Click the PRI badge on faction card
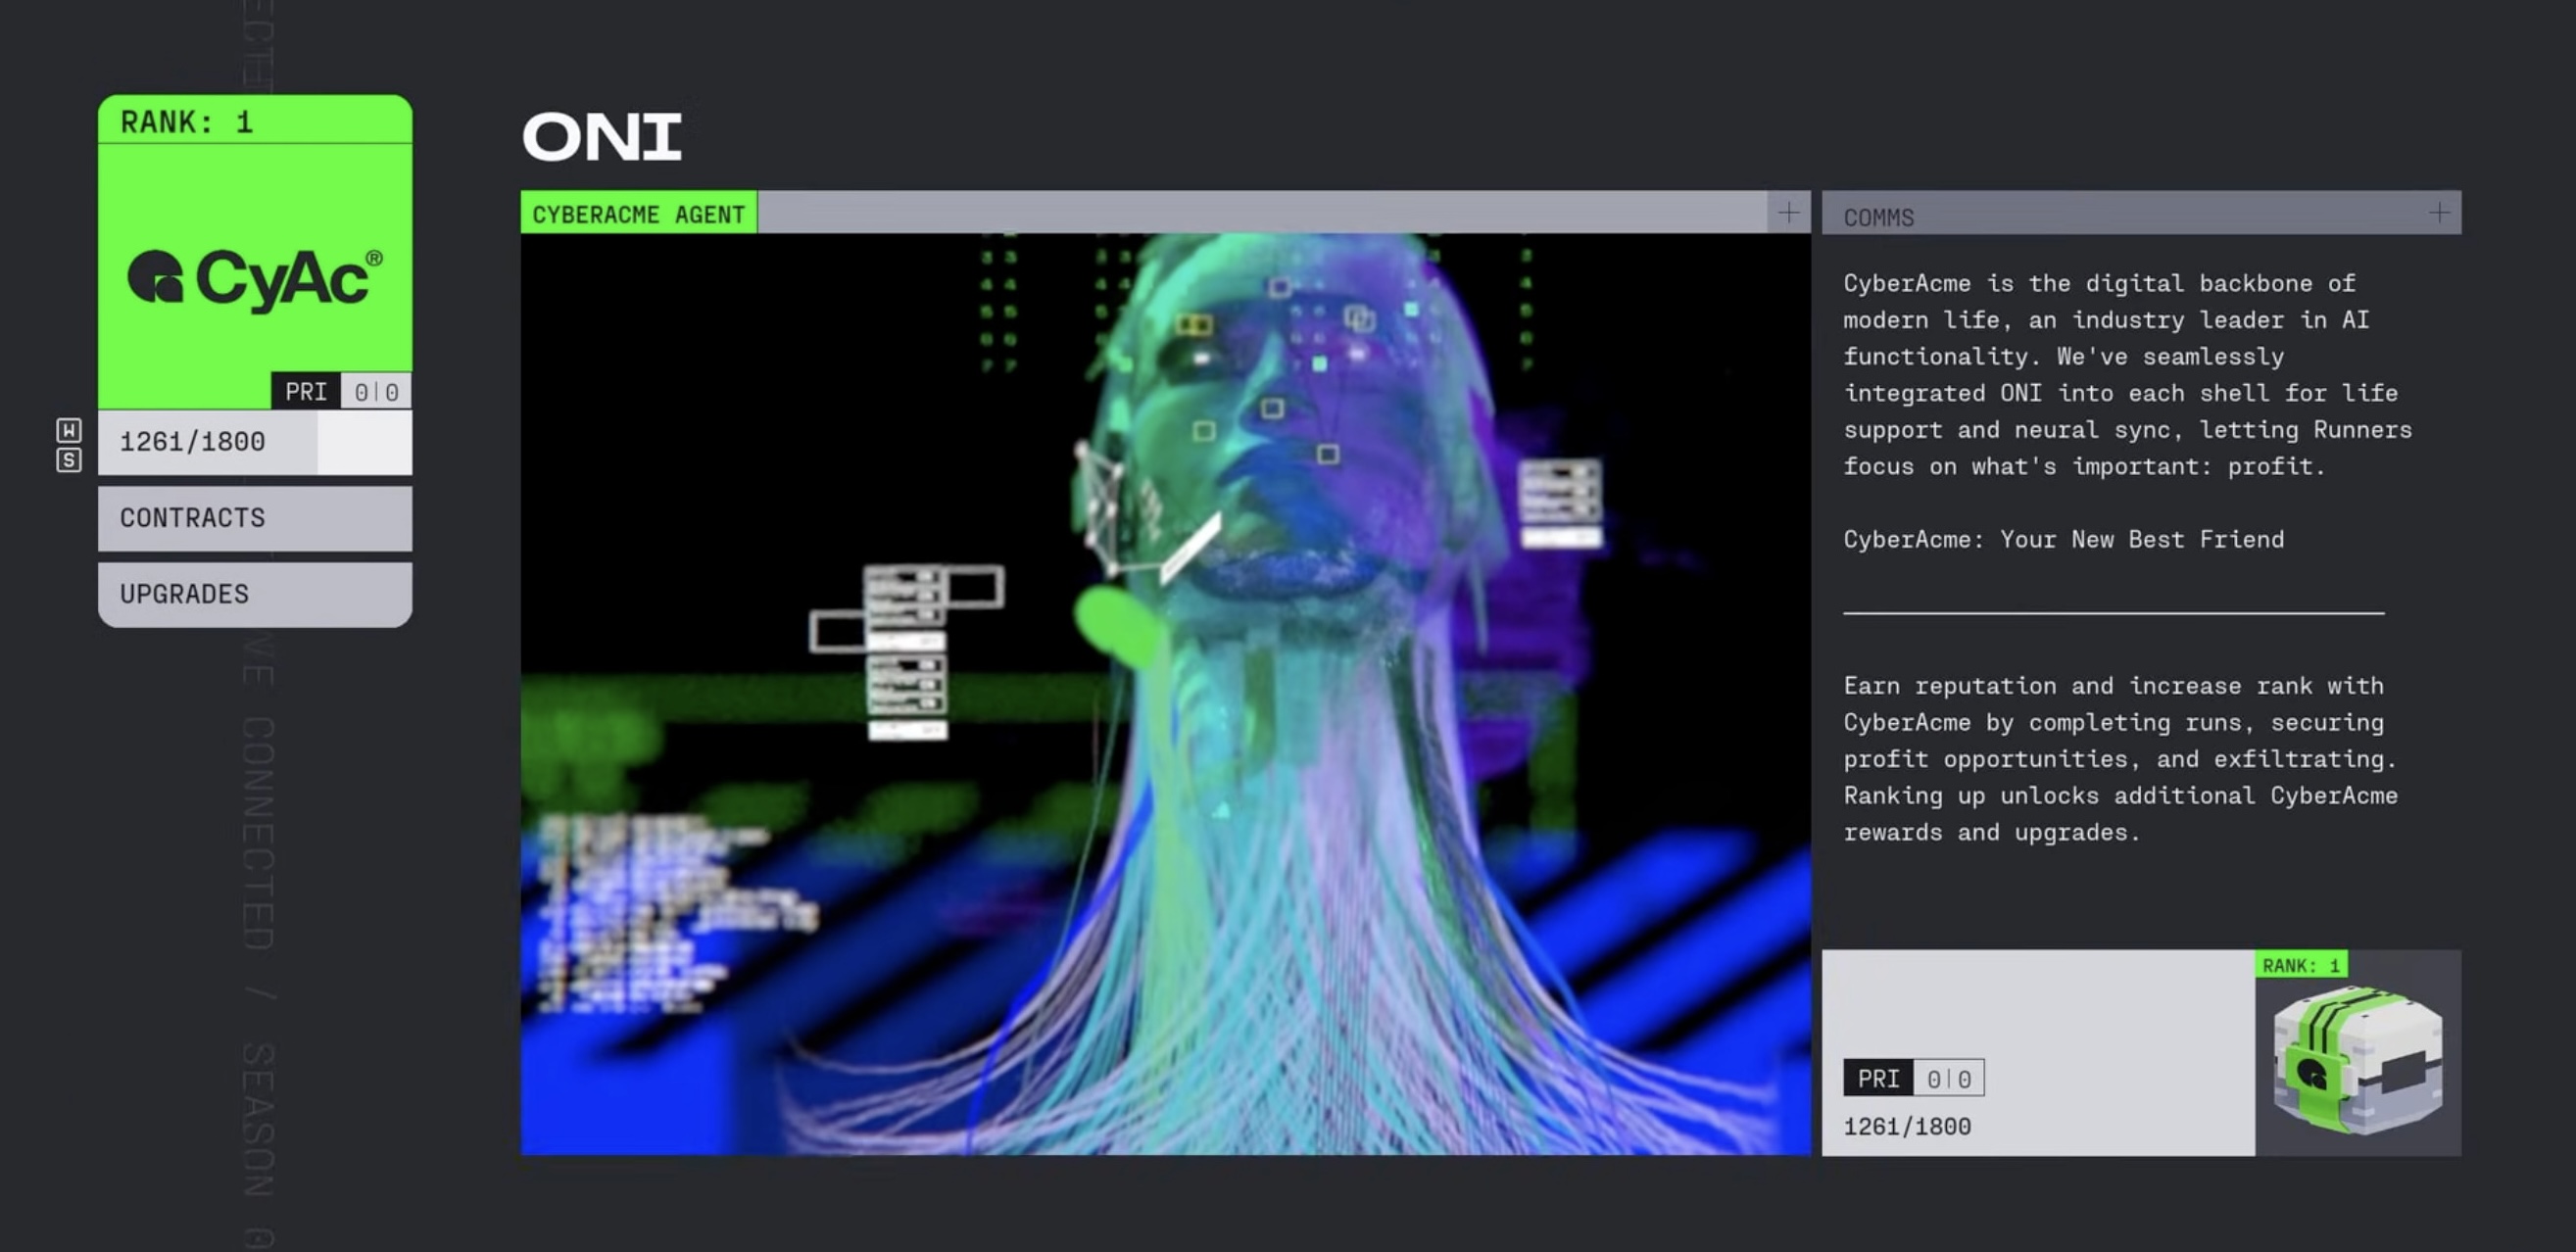 [x=306, y=391]
